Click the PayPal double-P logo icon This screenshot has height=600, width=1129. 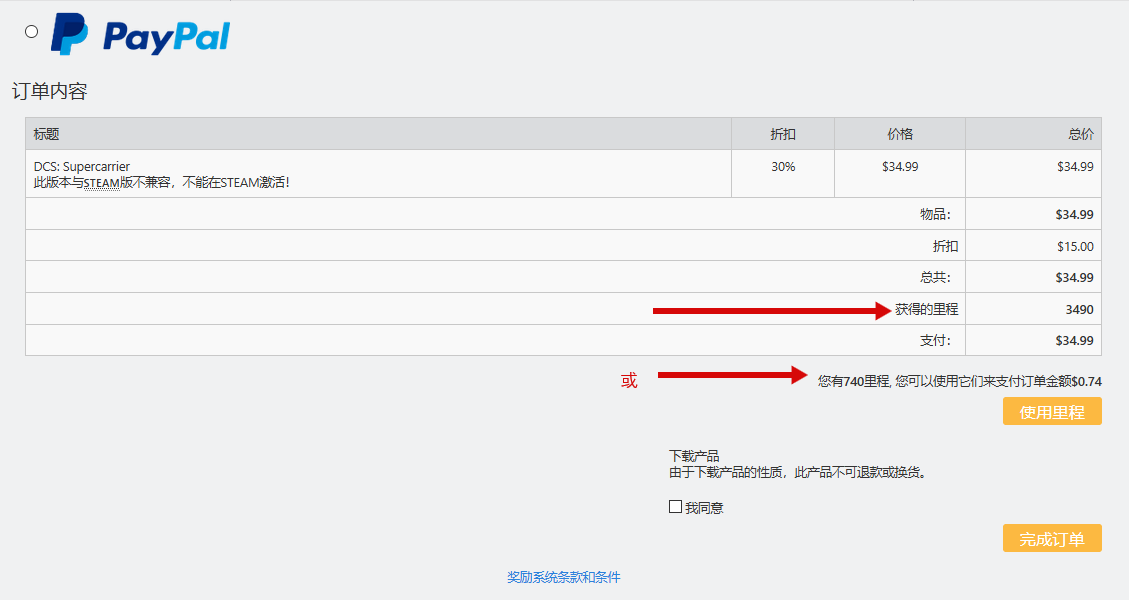click(70, 35)
